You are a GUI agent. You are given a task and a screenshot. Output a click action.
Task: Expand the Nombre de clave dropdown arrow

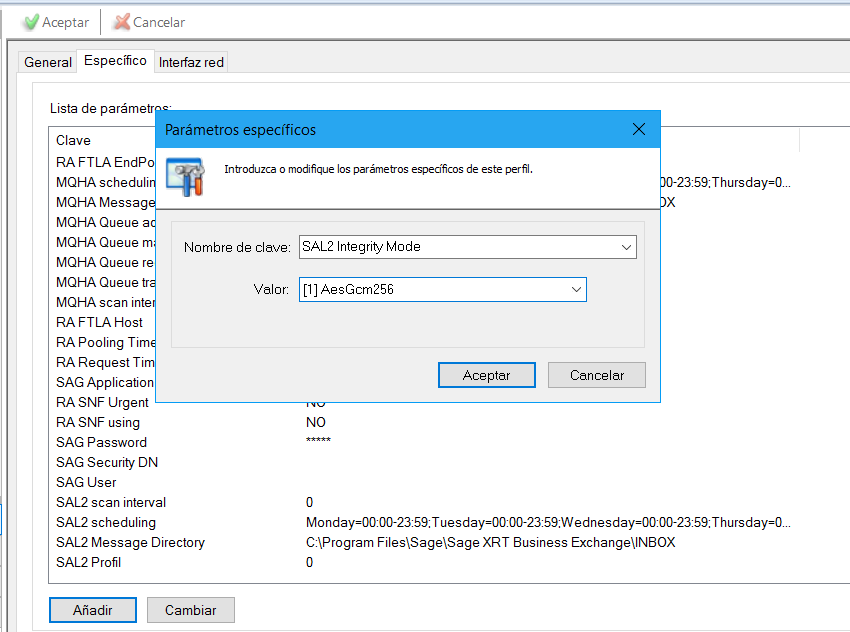tap(626, 247)
